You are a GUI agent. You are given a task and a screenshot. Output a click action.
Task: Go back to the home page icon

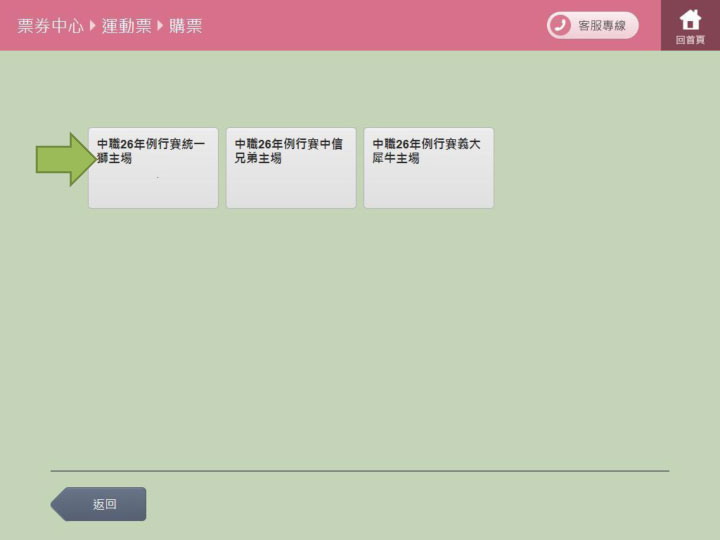pyautogui.click(x=690, y=25)
